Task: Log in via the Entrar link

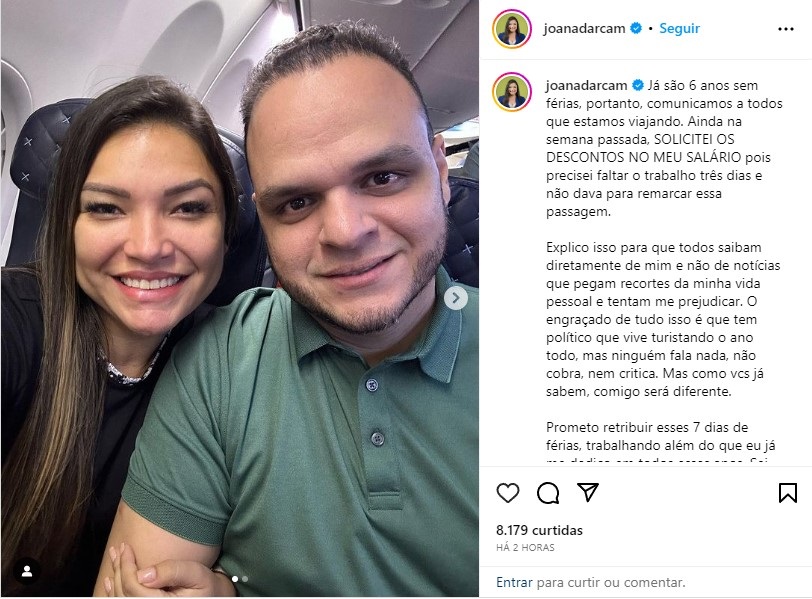Action: click(x=514, y=582)
